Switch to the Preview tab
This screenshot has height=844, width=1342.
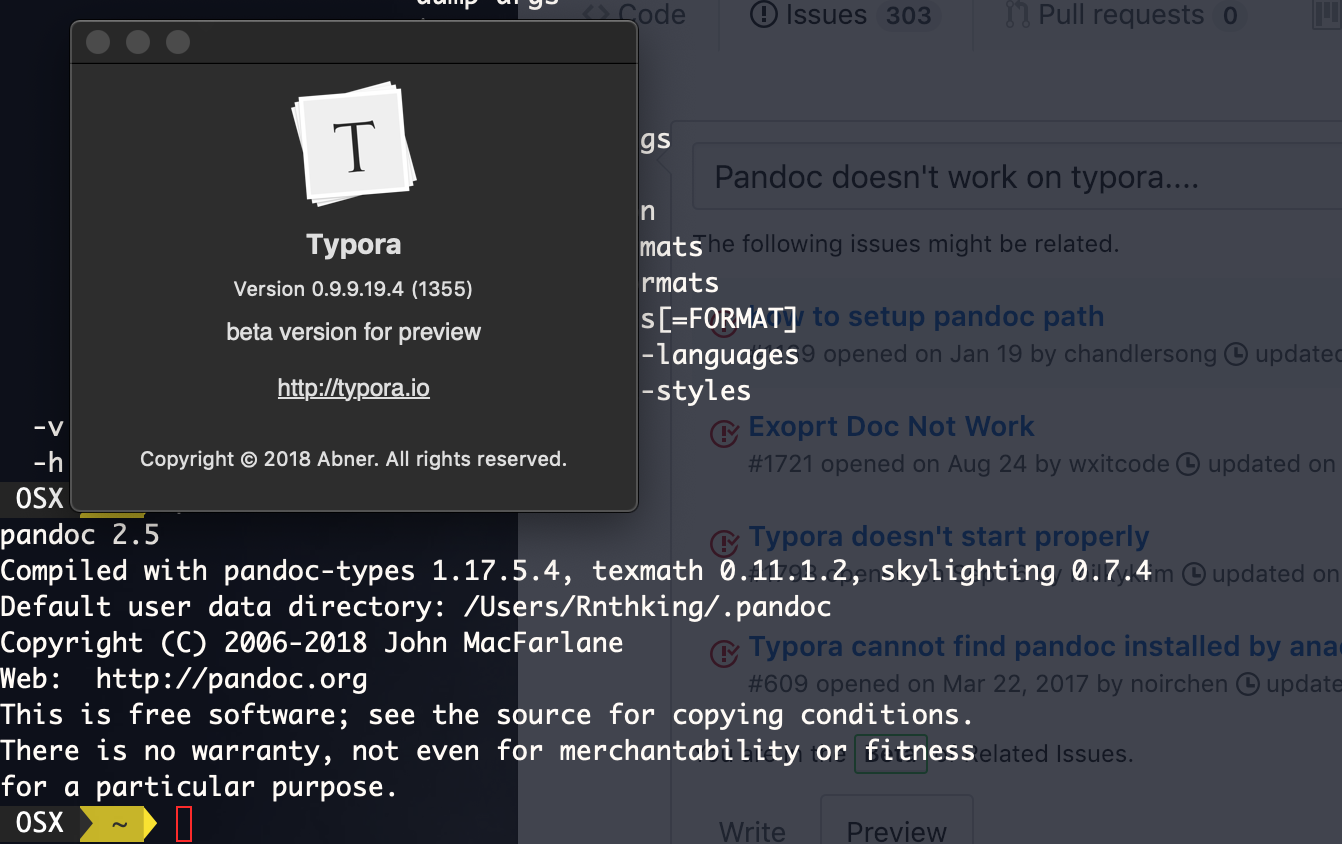tap(895, 830)
